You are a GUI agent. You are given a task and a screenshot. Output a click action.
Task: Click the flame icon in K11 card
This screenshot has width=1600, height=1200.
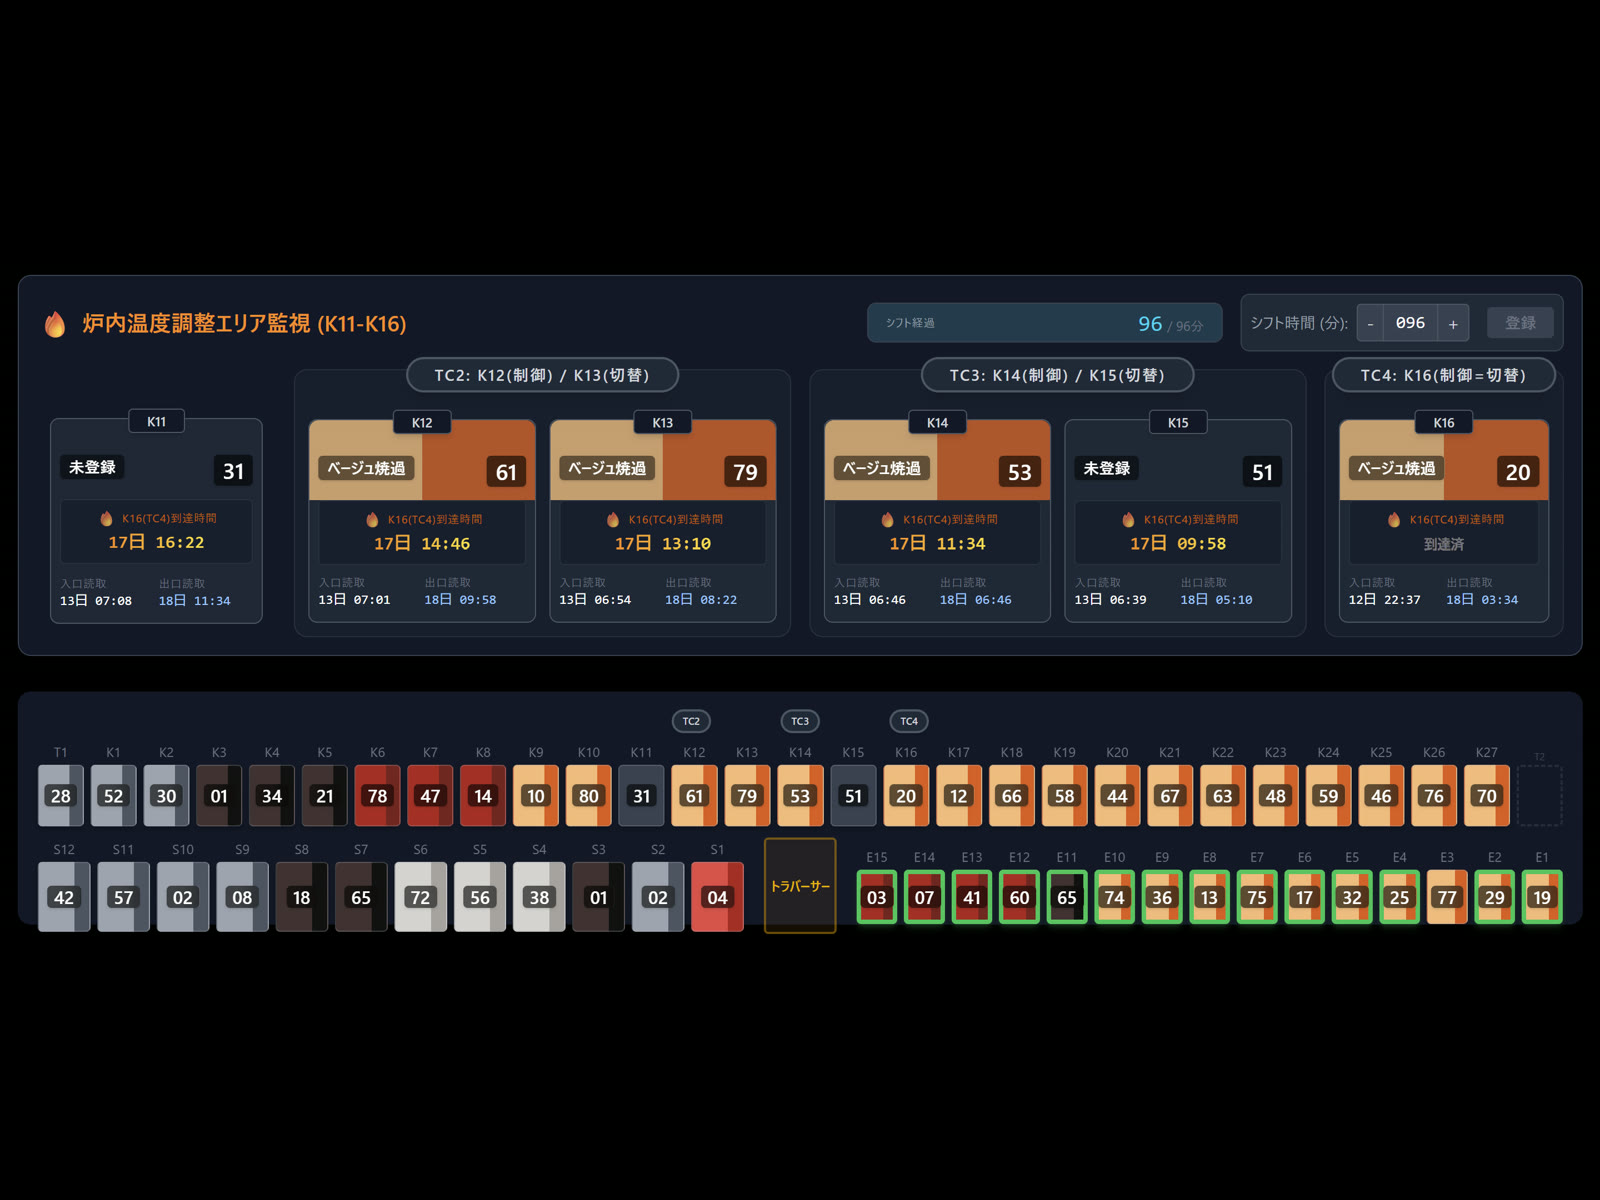click(x=106, y=518)
